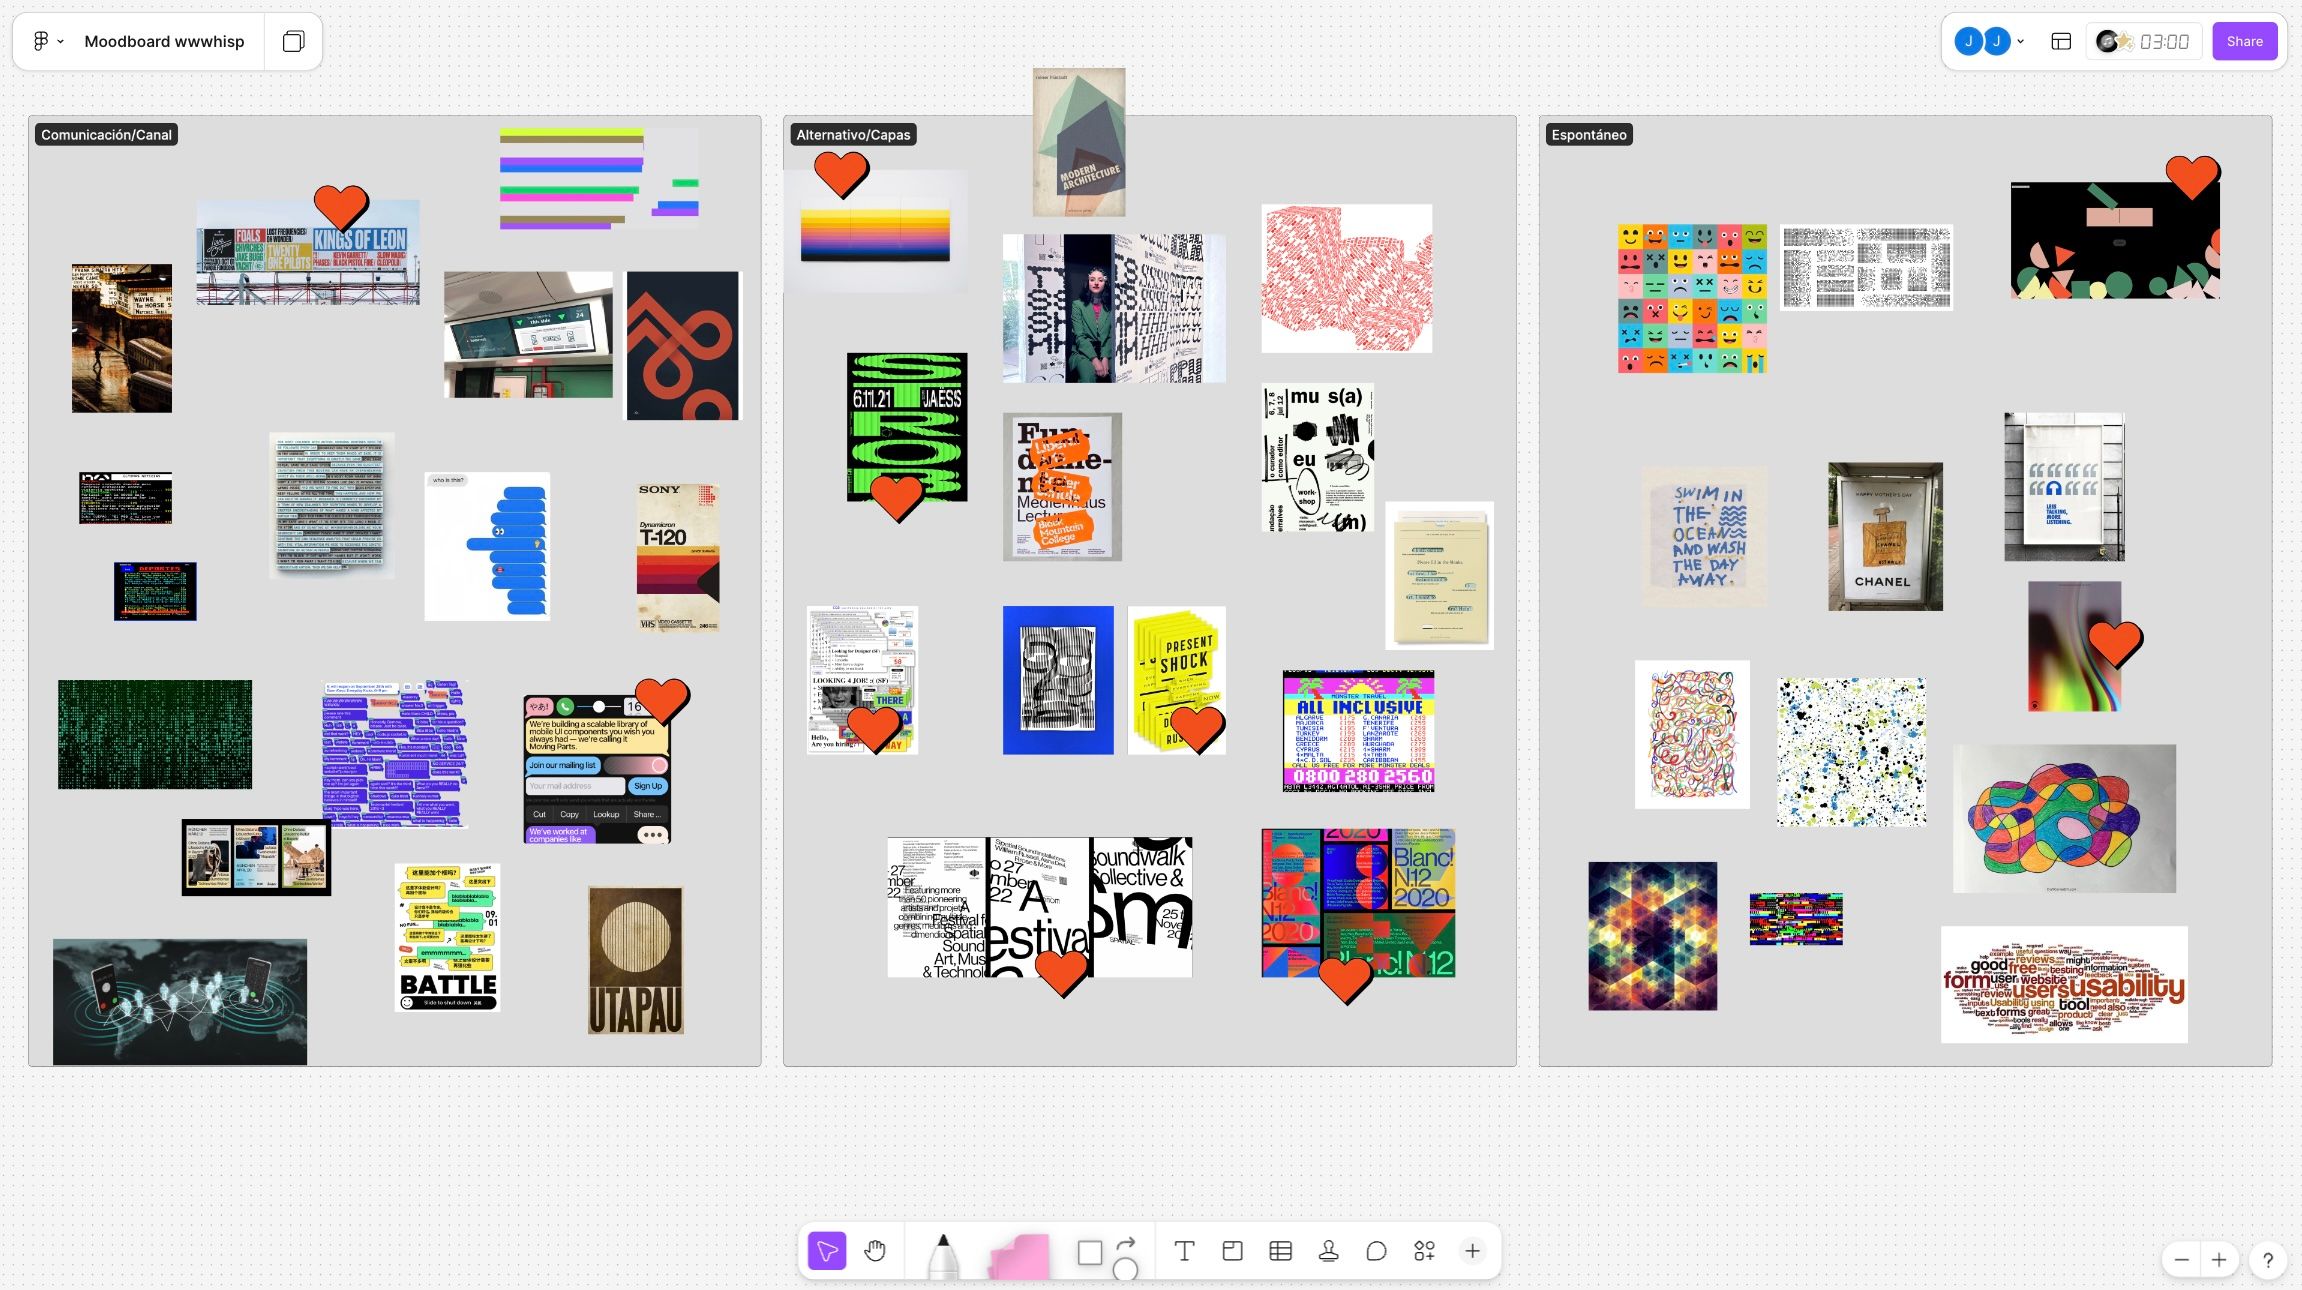Select the Alternativo/Capas section label
This screenshot has height=1290, width=2302.
[853, 134]
